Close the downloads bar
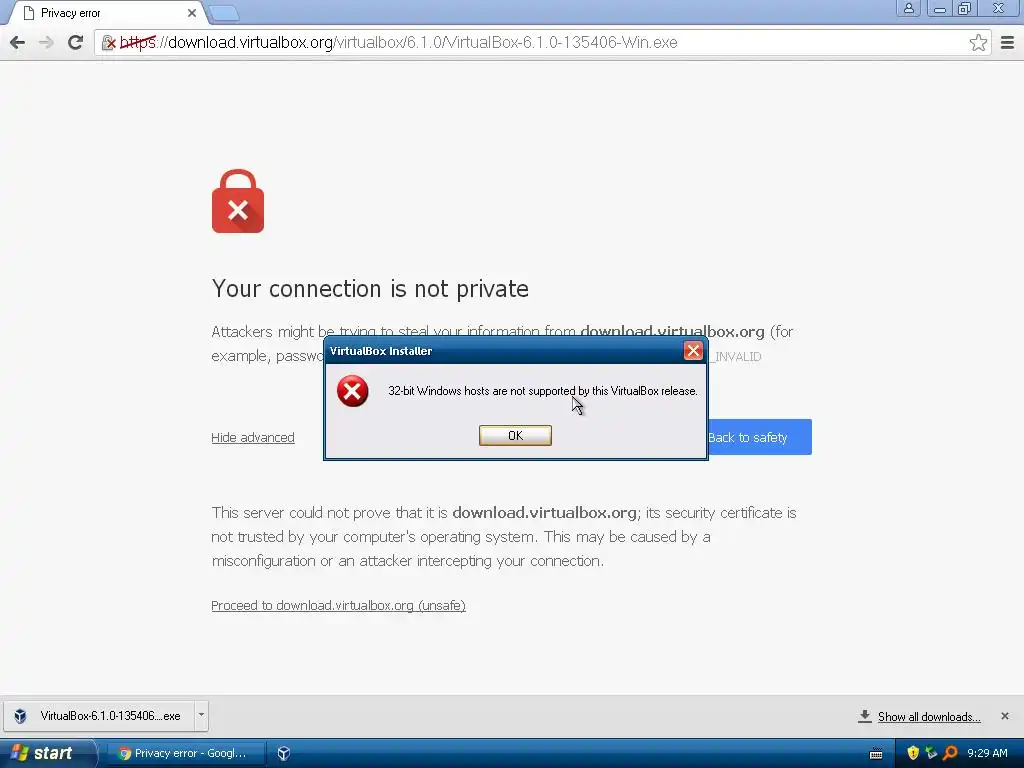Viewport: 1024px width, 768px height. tap(1004, 716)
